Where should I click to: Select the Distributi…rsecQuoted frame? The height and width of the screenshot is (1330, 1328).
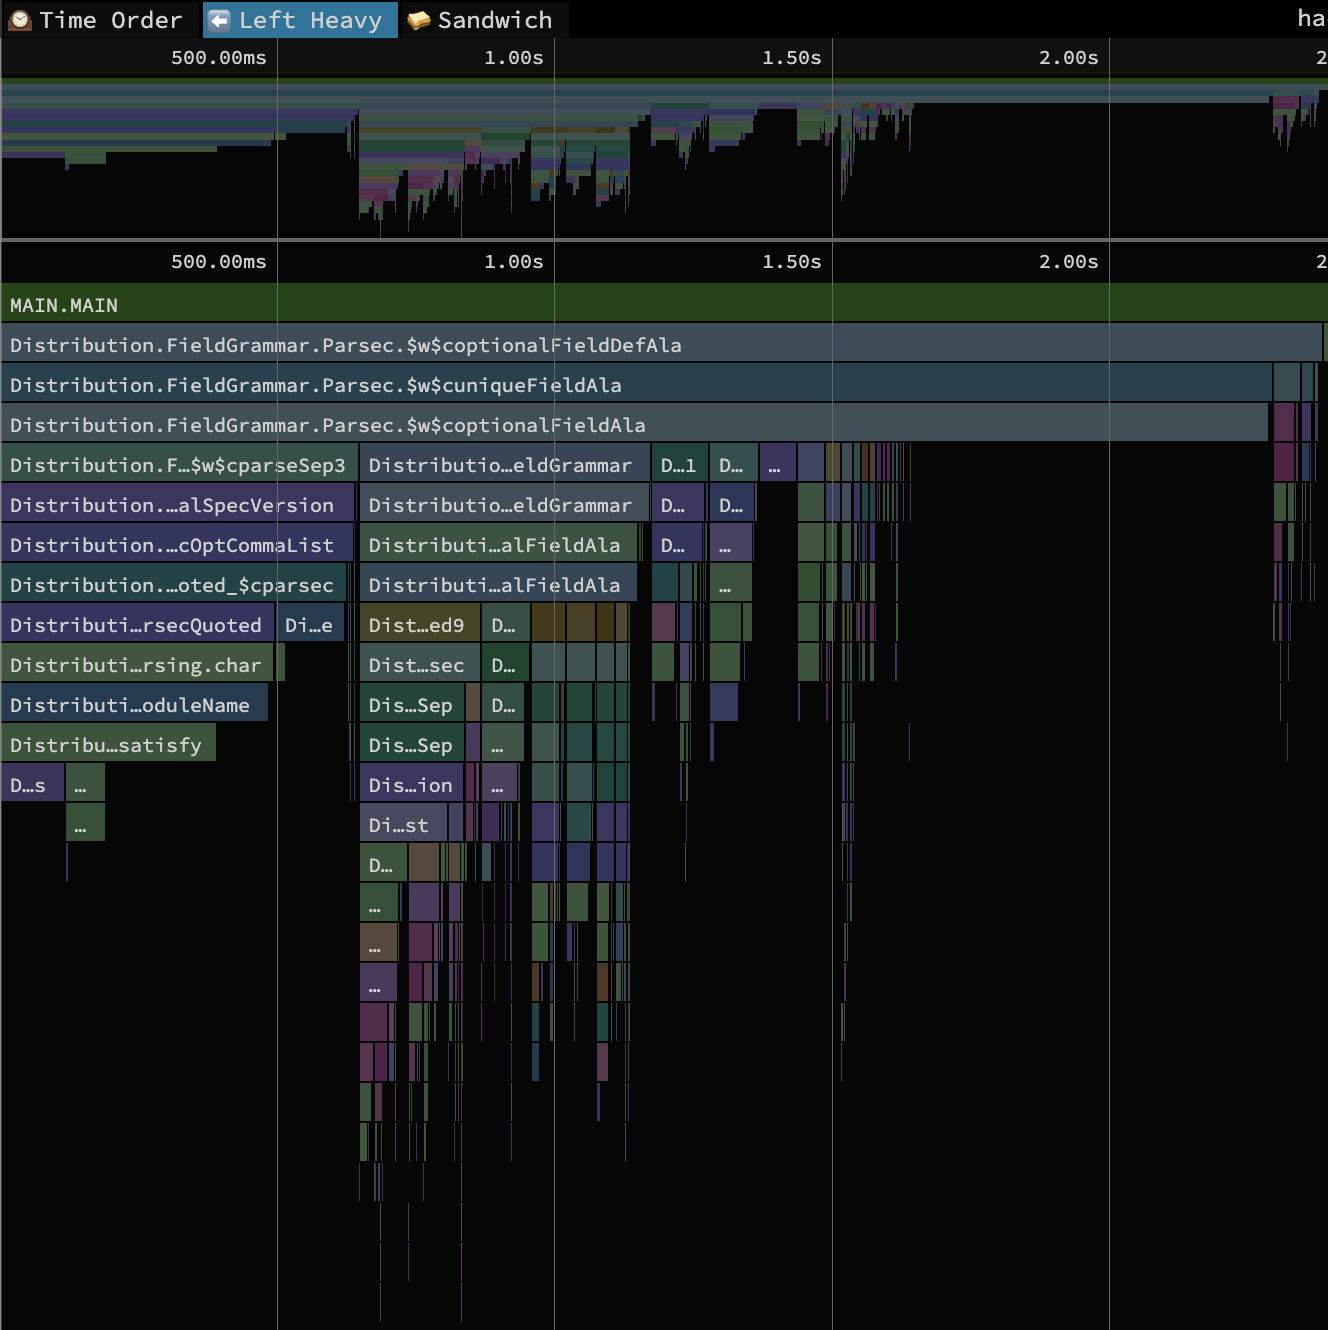(x=137, y=625)
